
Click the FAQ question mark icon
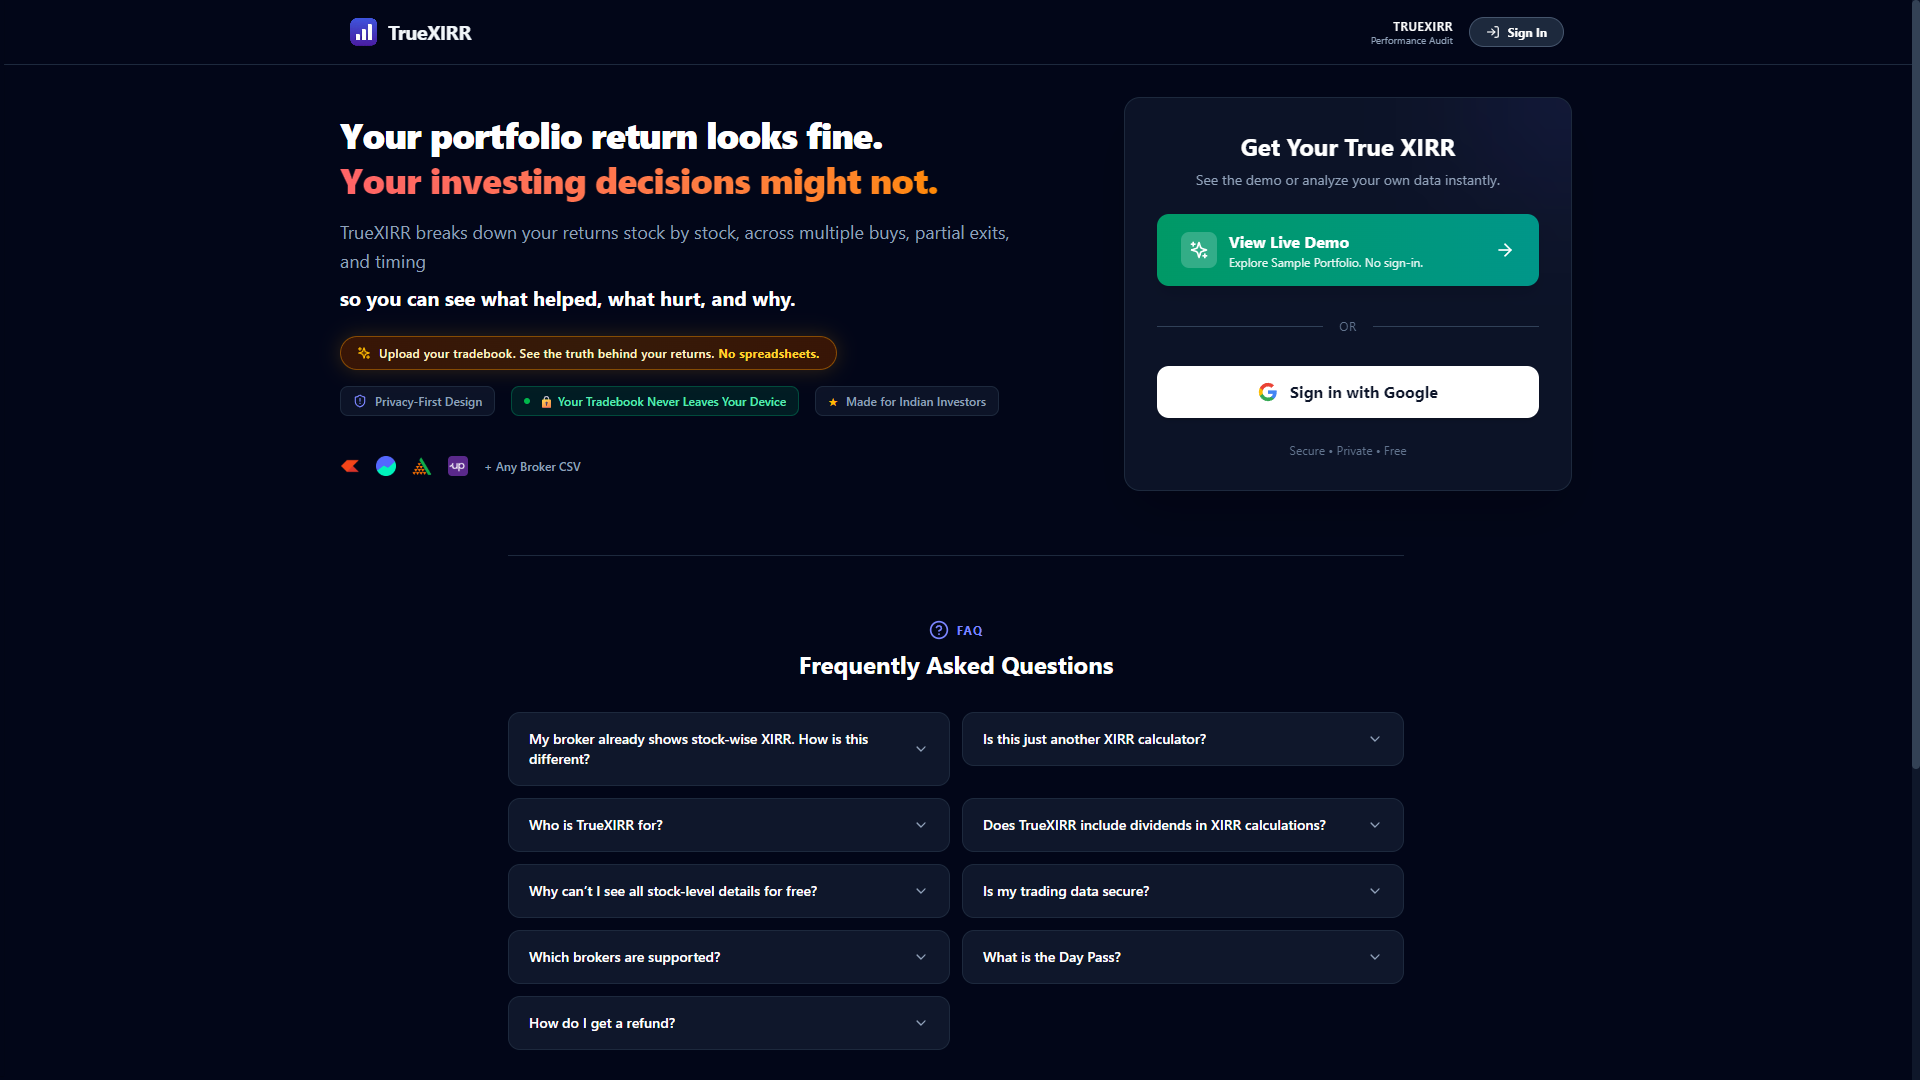[938, 630]
